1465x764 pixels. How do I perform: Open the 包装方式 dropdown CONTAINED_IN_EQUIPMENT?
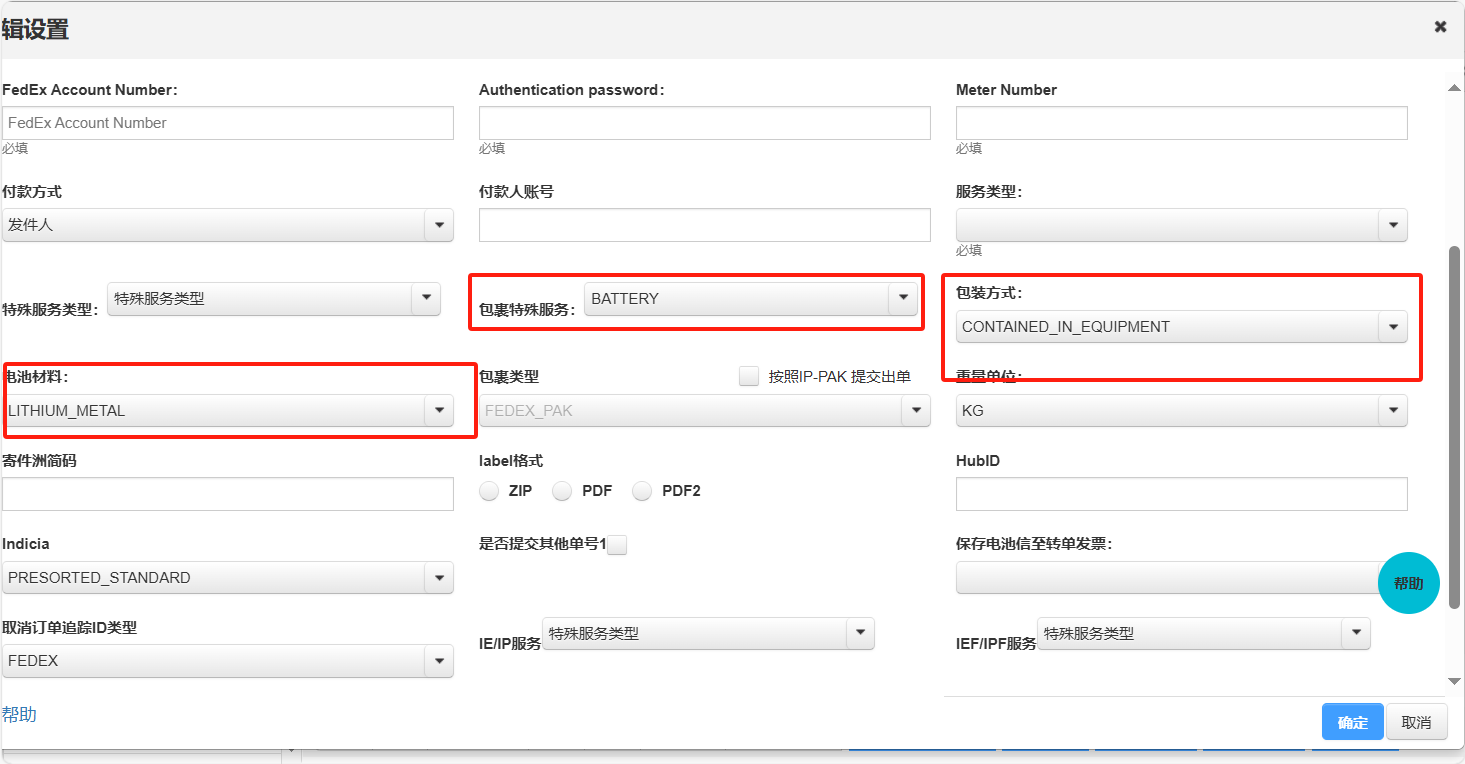pos(1182,326)
